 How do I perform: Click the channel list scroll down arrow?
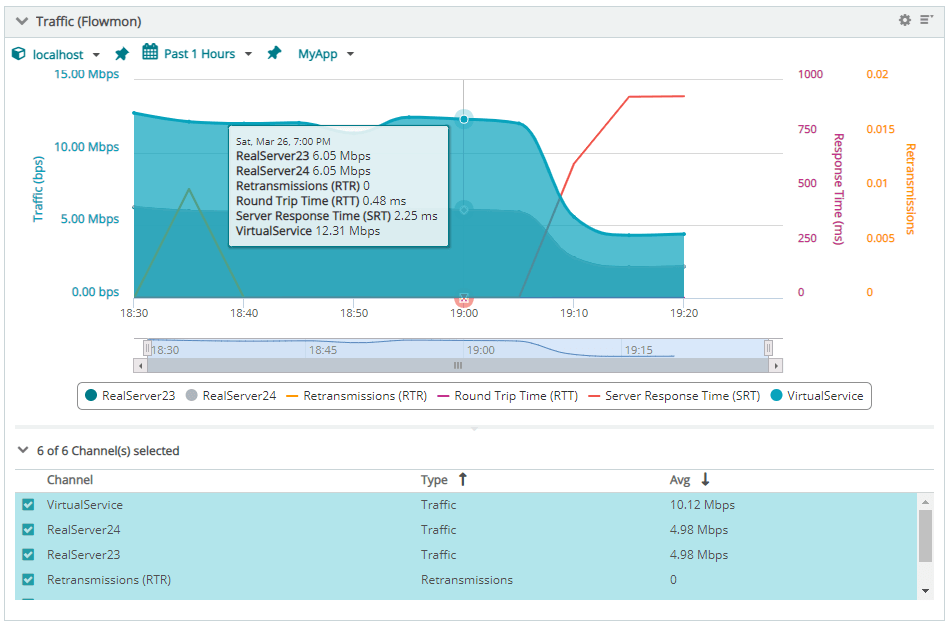tap(925, 591)
